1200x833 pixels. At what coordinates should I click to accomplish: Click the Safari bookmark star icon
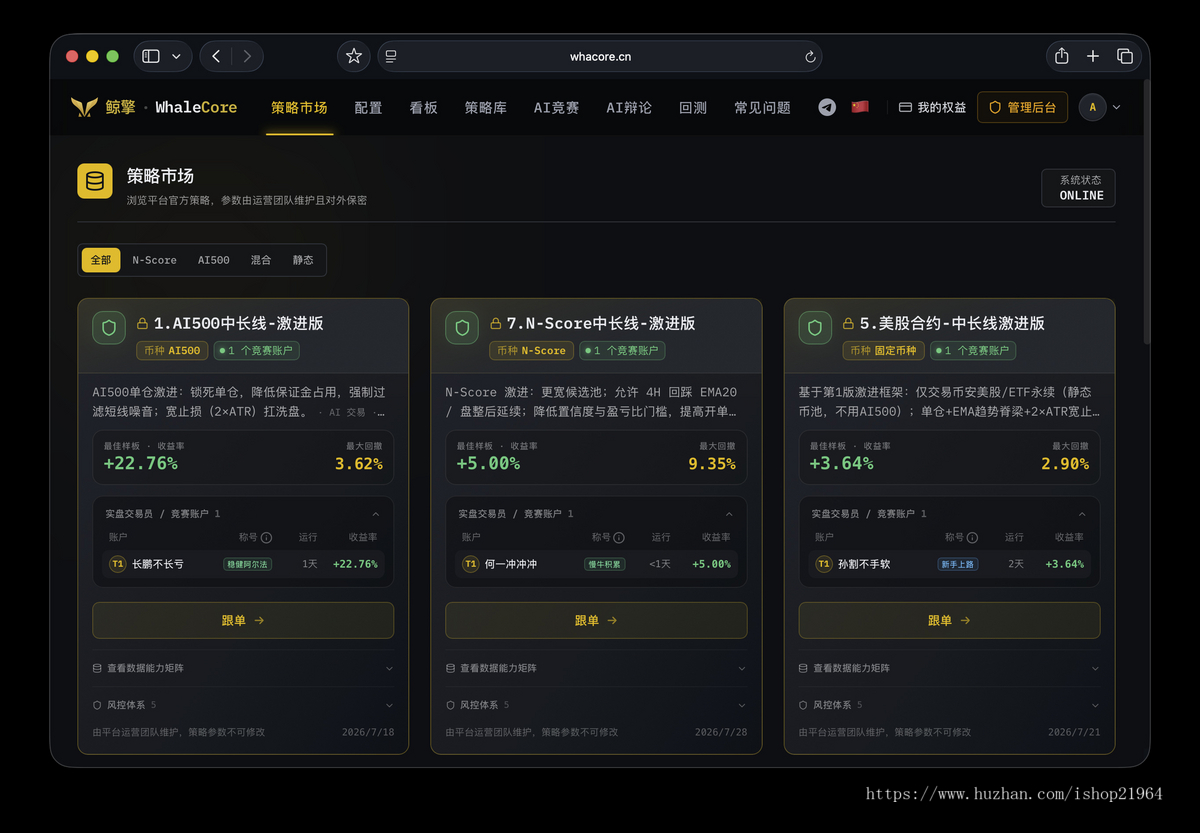click(x=354, y=56)
